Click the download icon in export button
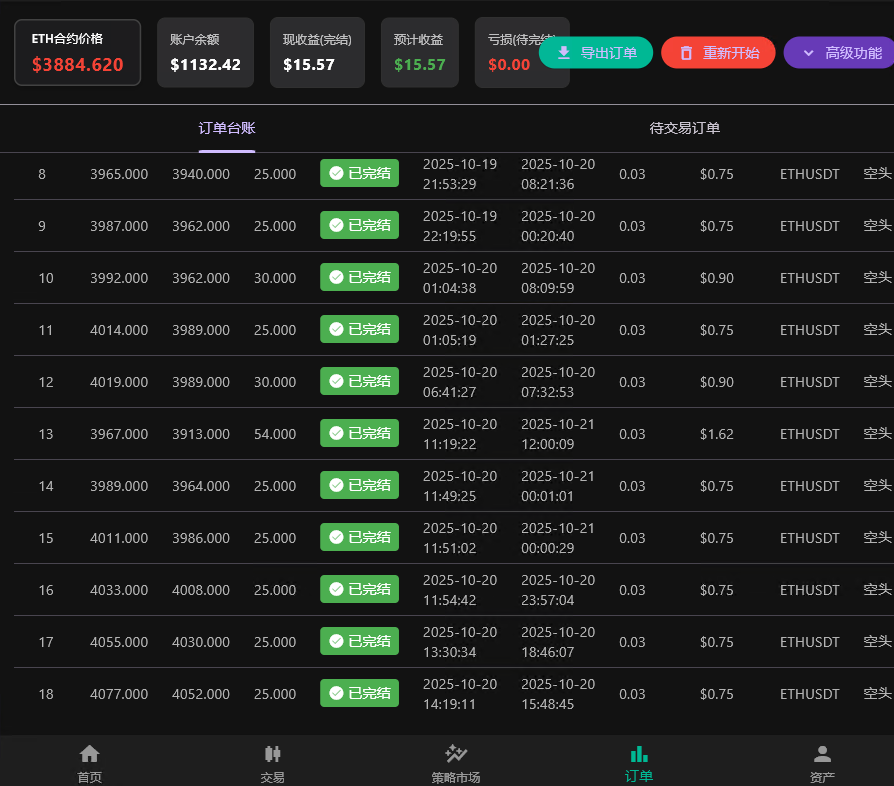894x786 pixels. coord(563,52)
